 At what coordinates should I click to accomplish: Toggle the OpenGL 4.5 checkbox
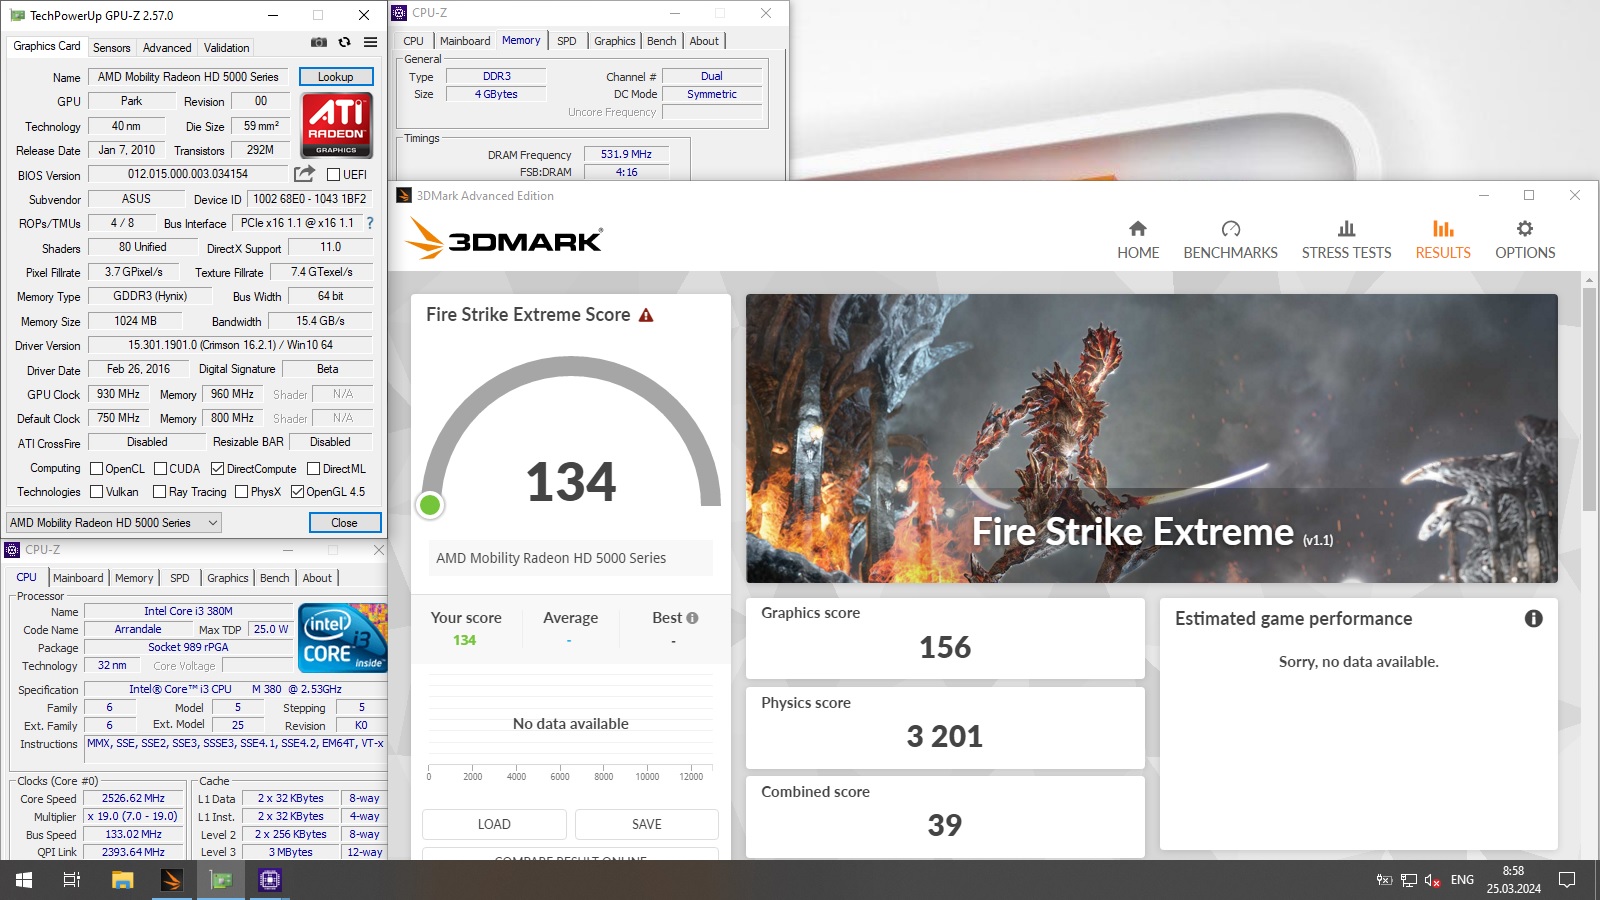click(297, 492)
